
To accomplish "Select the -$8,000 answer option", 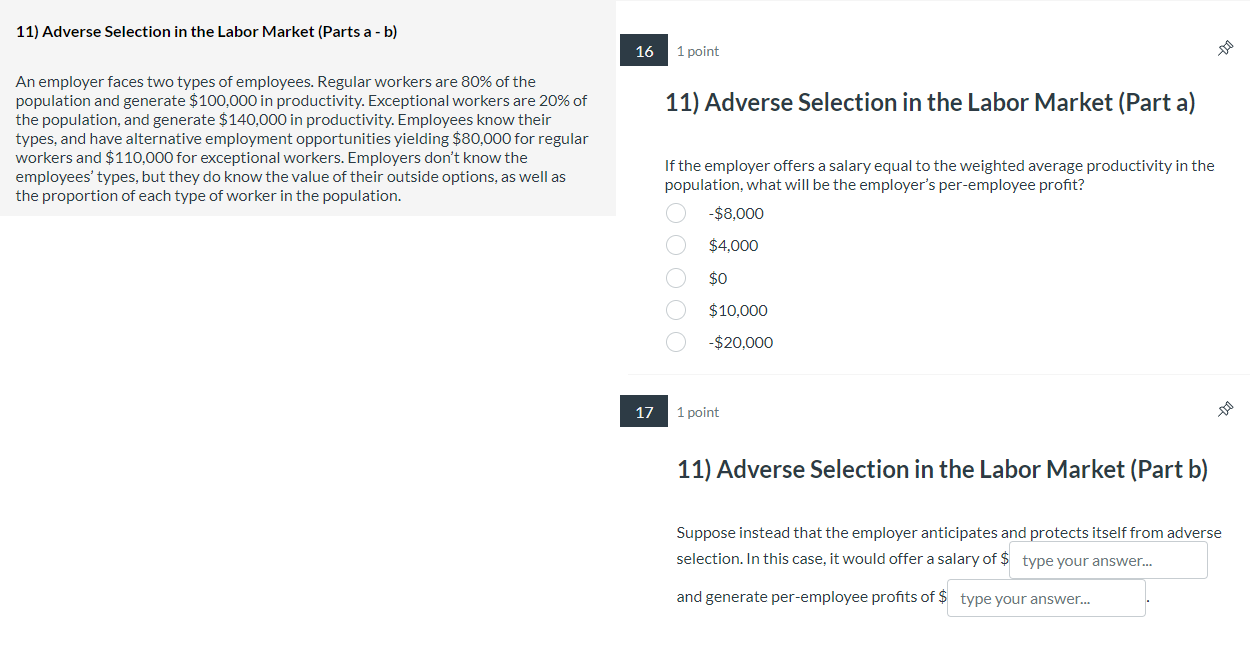I will pyautogui.click(x=676, y=212).
